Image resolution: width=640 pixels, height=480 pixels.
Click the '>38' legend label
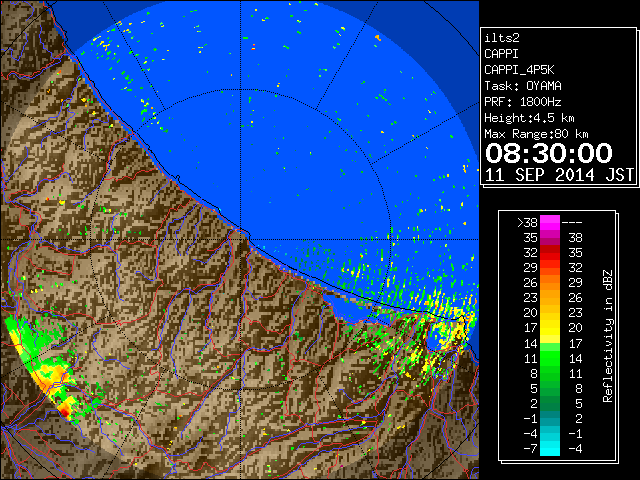pos(527,223)
